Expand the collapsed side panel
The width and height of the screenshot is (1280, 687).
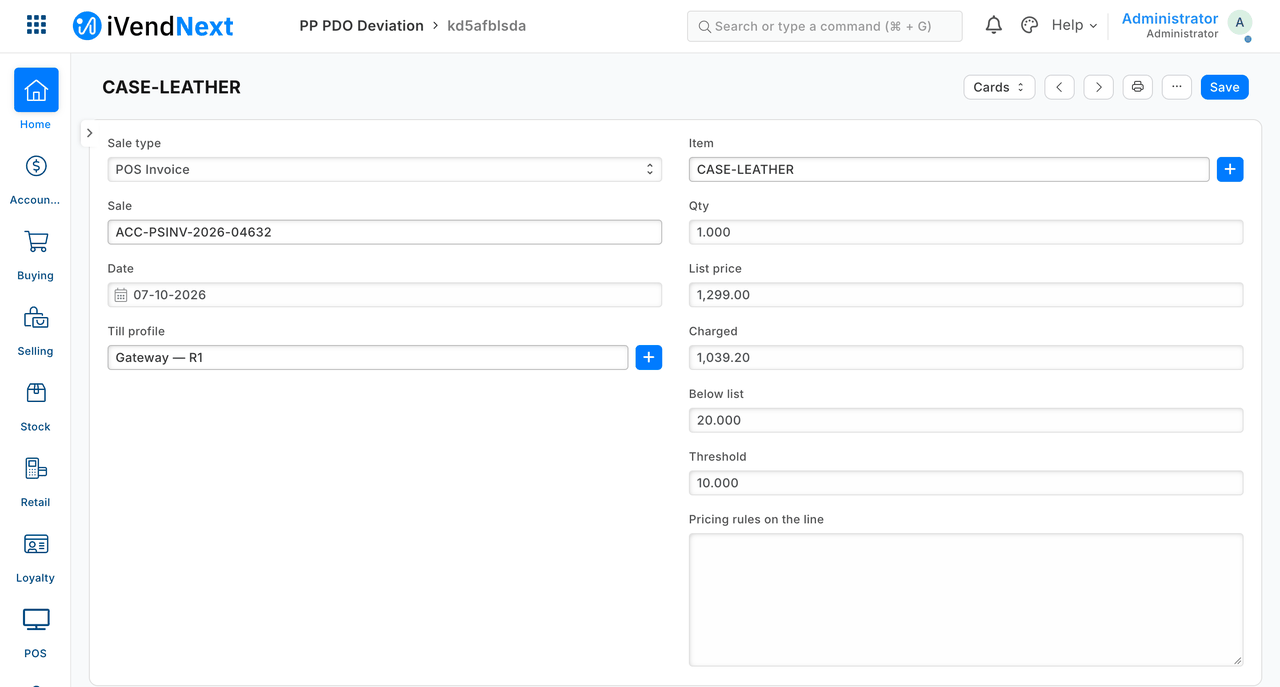(89, 133)
